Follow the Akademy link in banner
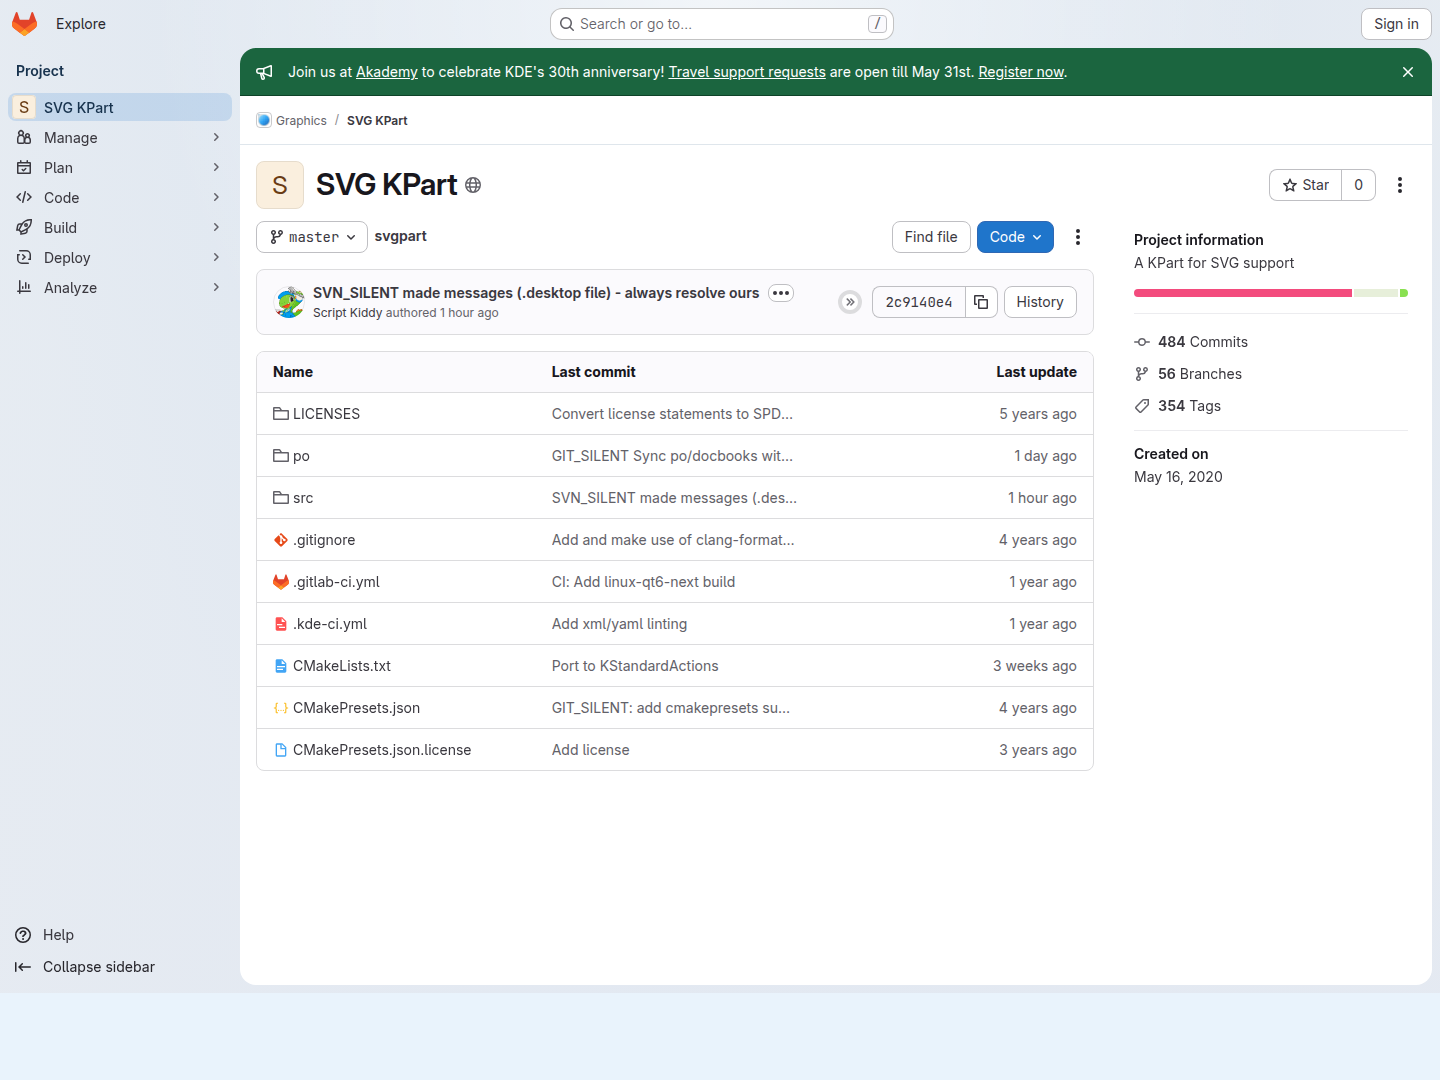This screenshot has width=1440, height=1080. coord(387,72)
